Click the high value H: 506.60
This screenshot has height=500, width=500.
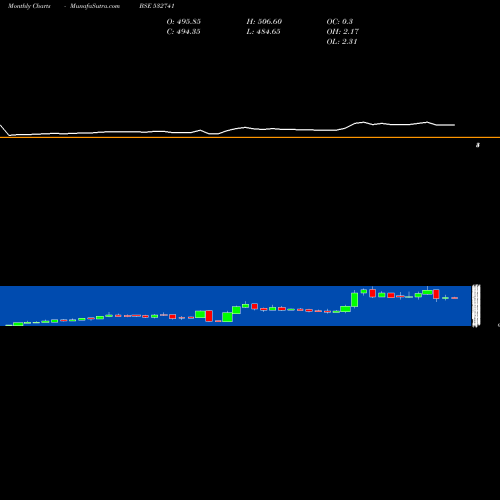click(x=264, y=22)
